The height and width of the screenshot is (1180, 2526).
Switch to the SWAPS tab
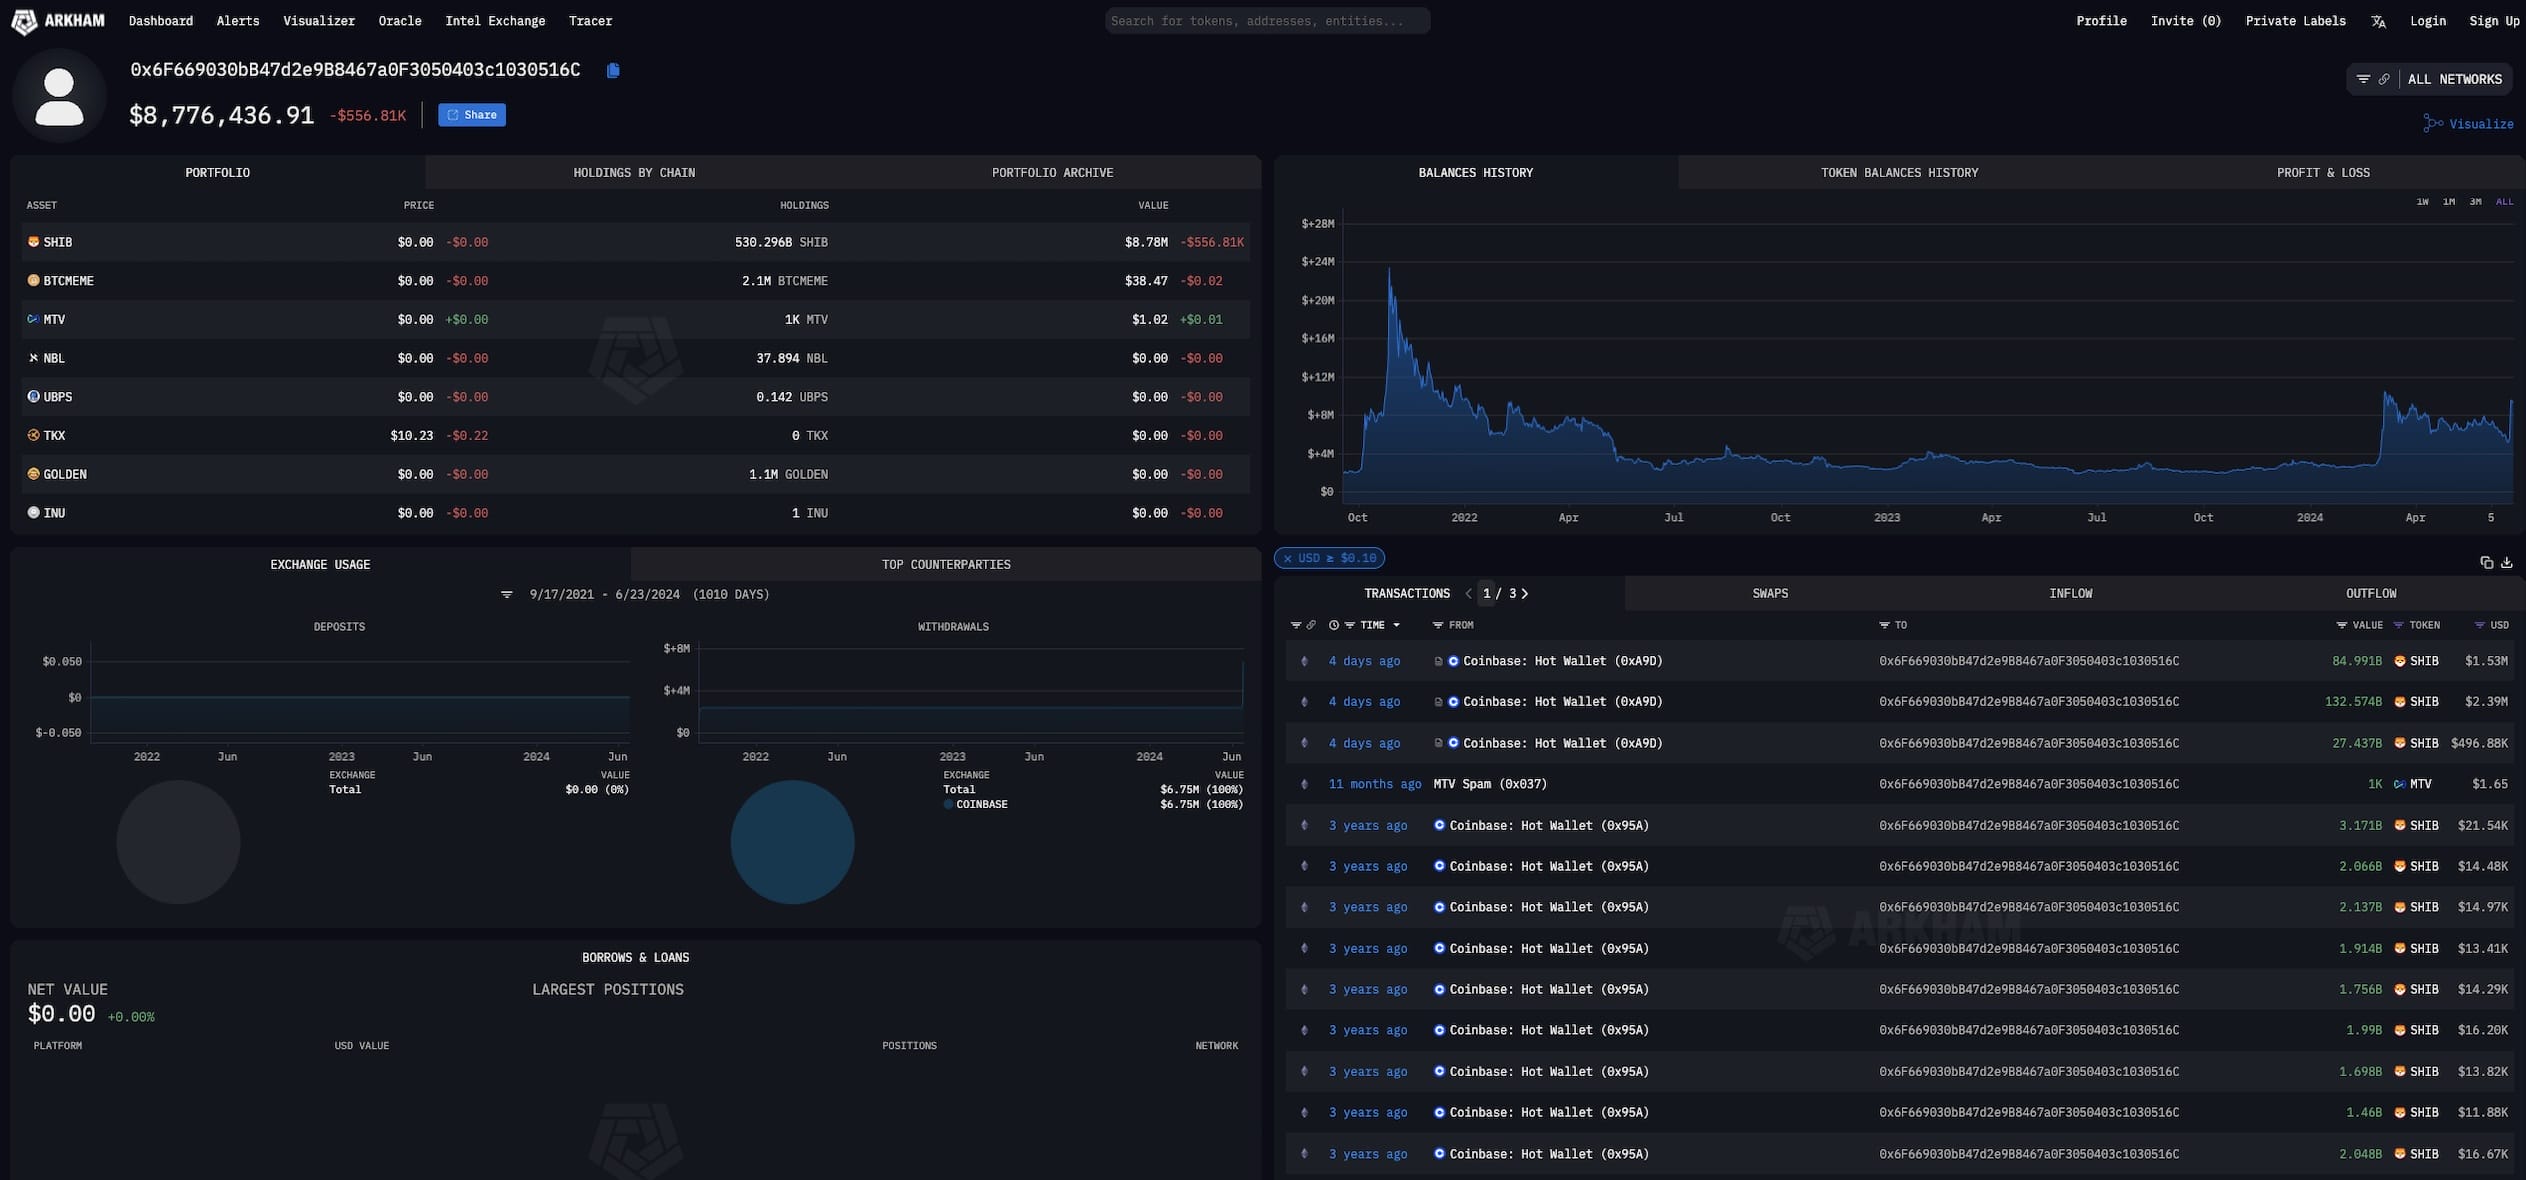1769,594
